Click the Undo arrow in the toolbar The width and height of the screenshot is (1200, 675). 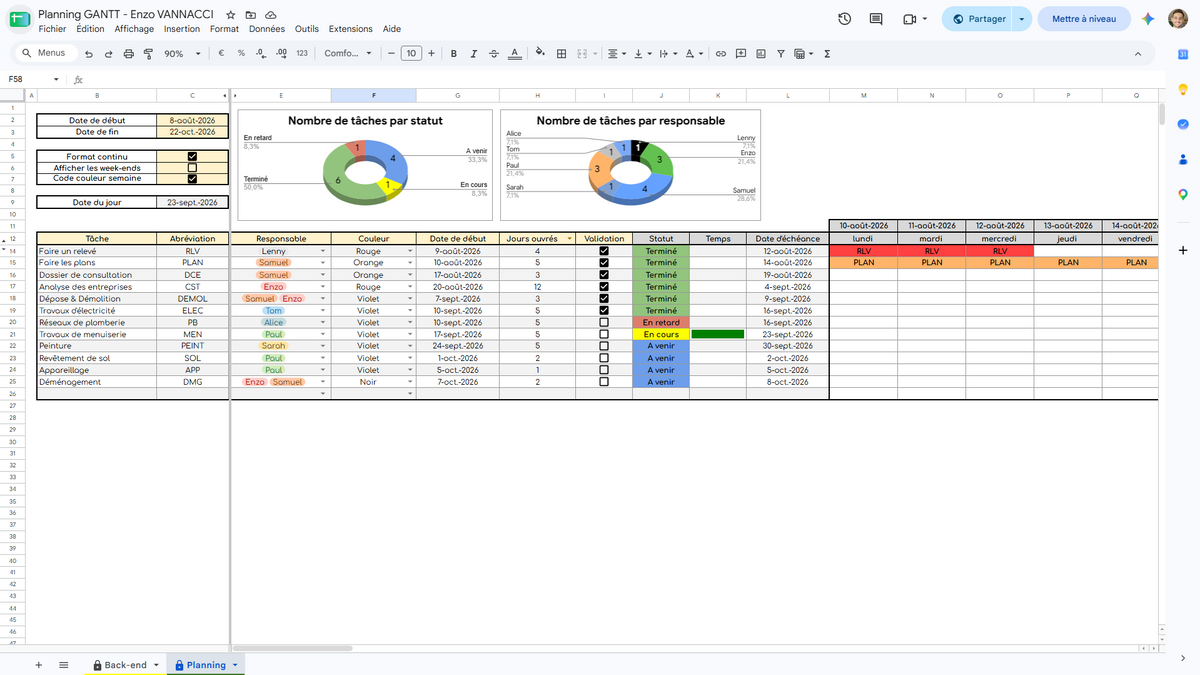pos(87,54)
